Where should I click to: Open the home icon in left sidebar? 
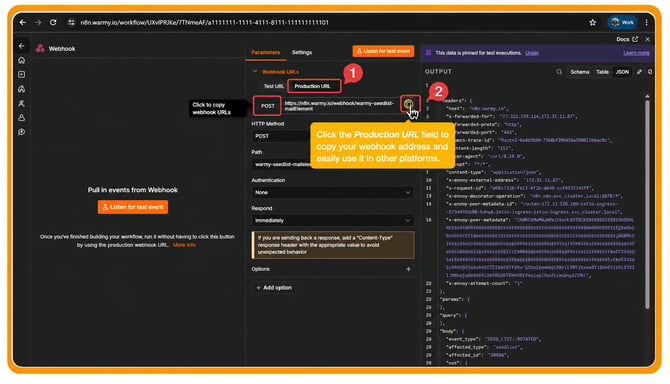tap(21, 60)
